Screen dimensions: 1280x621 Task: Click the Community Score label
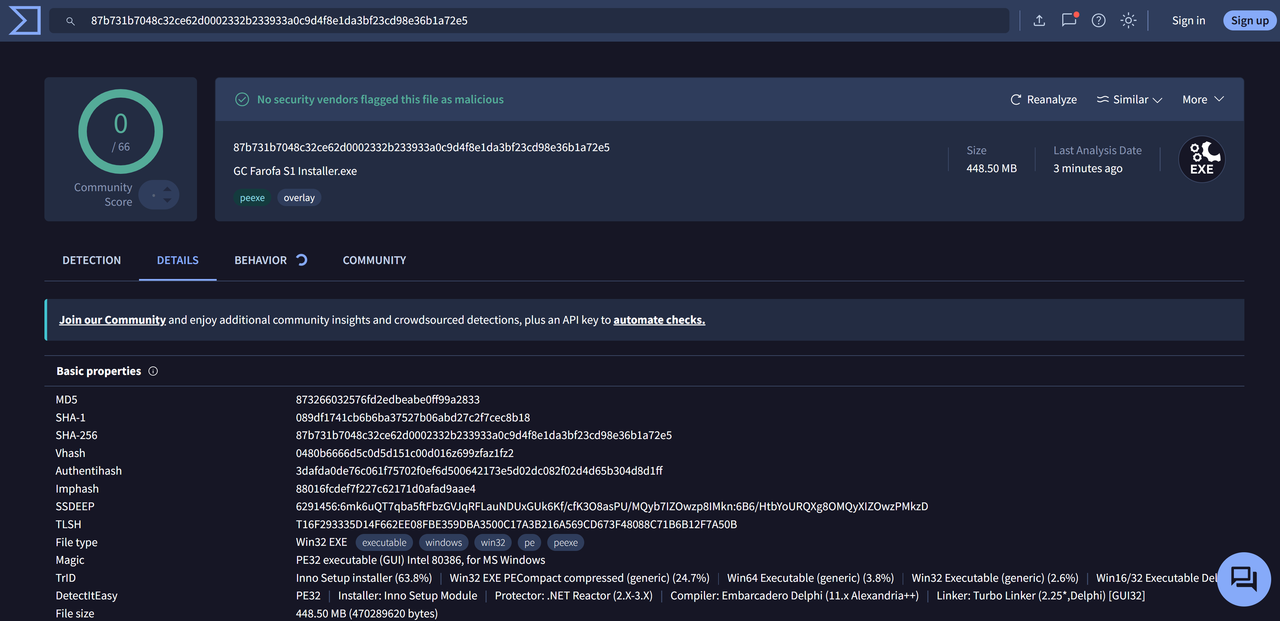(x=103, y=195)
